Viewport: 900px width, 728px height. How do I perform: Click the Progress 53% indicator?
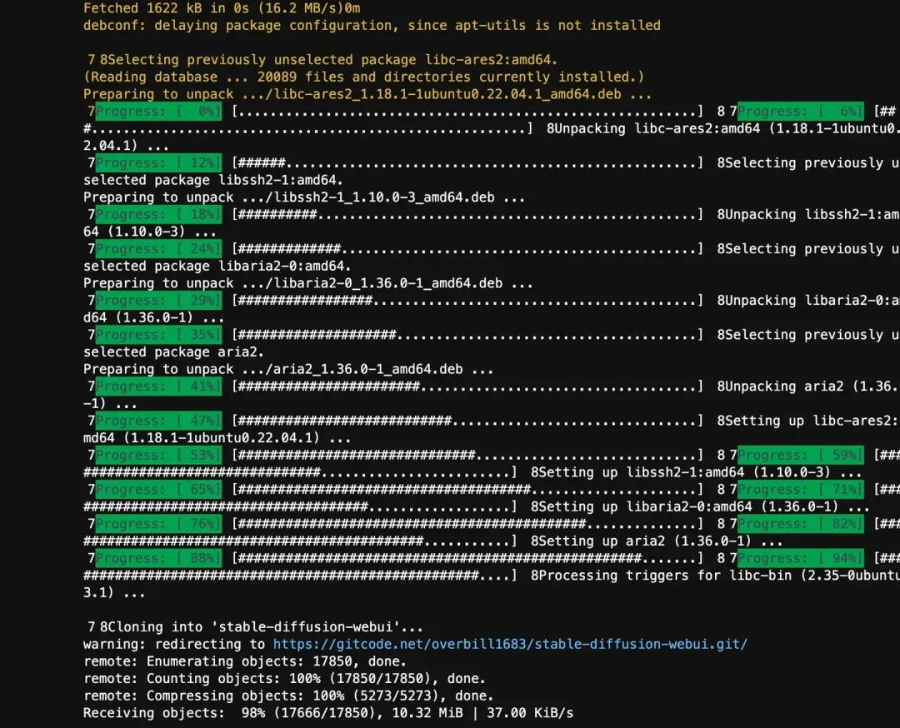point(158,455)
